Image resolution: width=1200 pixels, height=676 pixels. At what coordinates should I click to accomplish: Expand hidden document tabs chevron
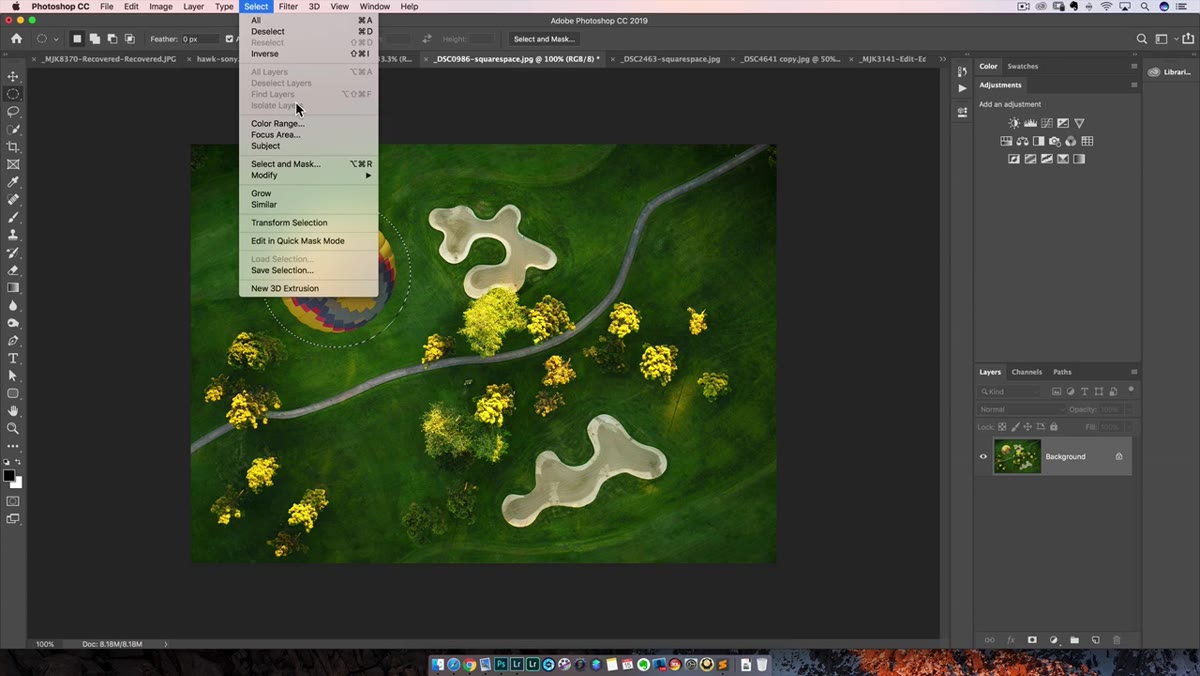[x=943, y=59]
